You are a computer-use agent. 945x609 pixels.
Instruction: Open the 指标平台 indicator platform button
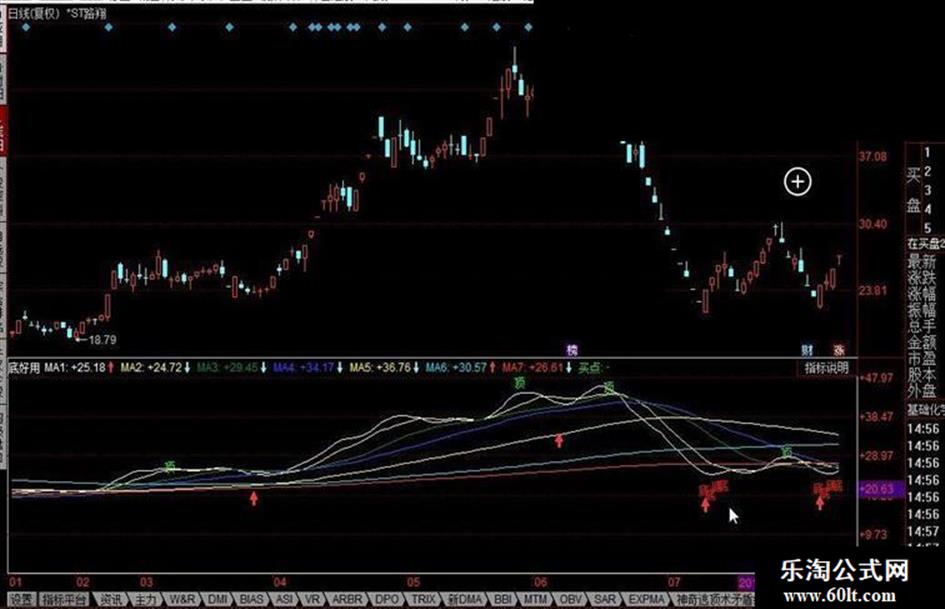click(64, 599)
